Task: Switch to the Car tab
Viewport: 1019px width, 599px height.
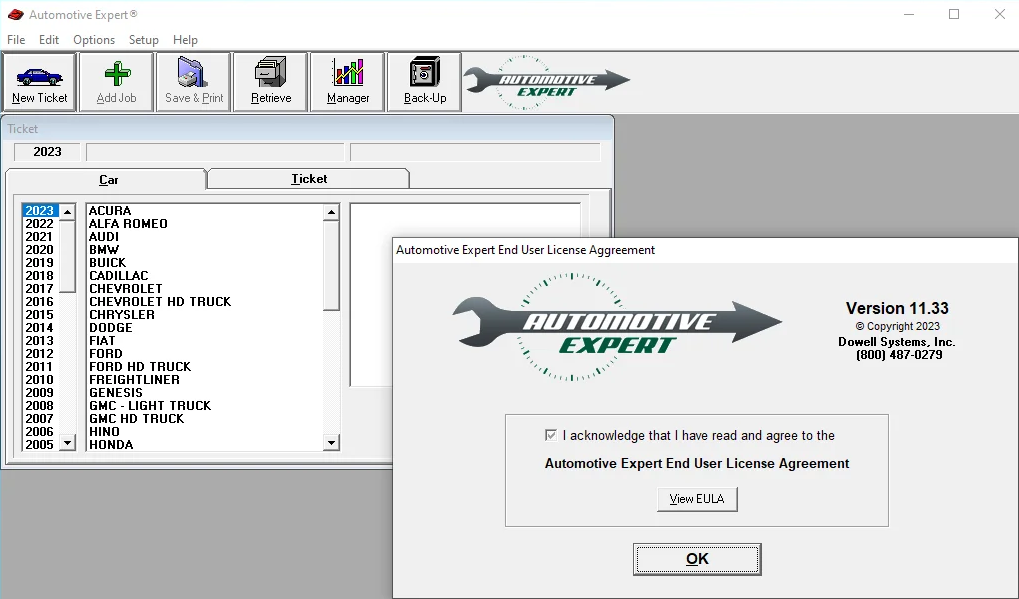Action: [x=106, y=179]
